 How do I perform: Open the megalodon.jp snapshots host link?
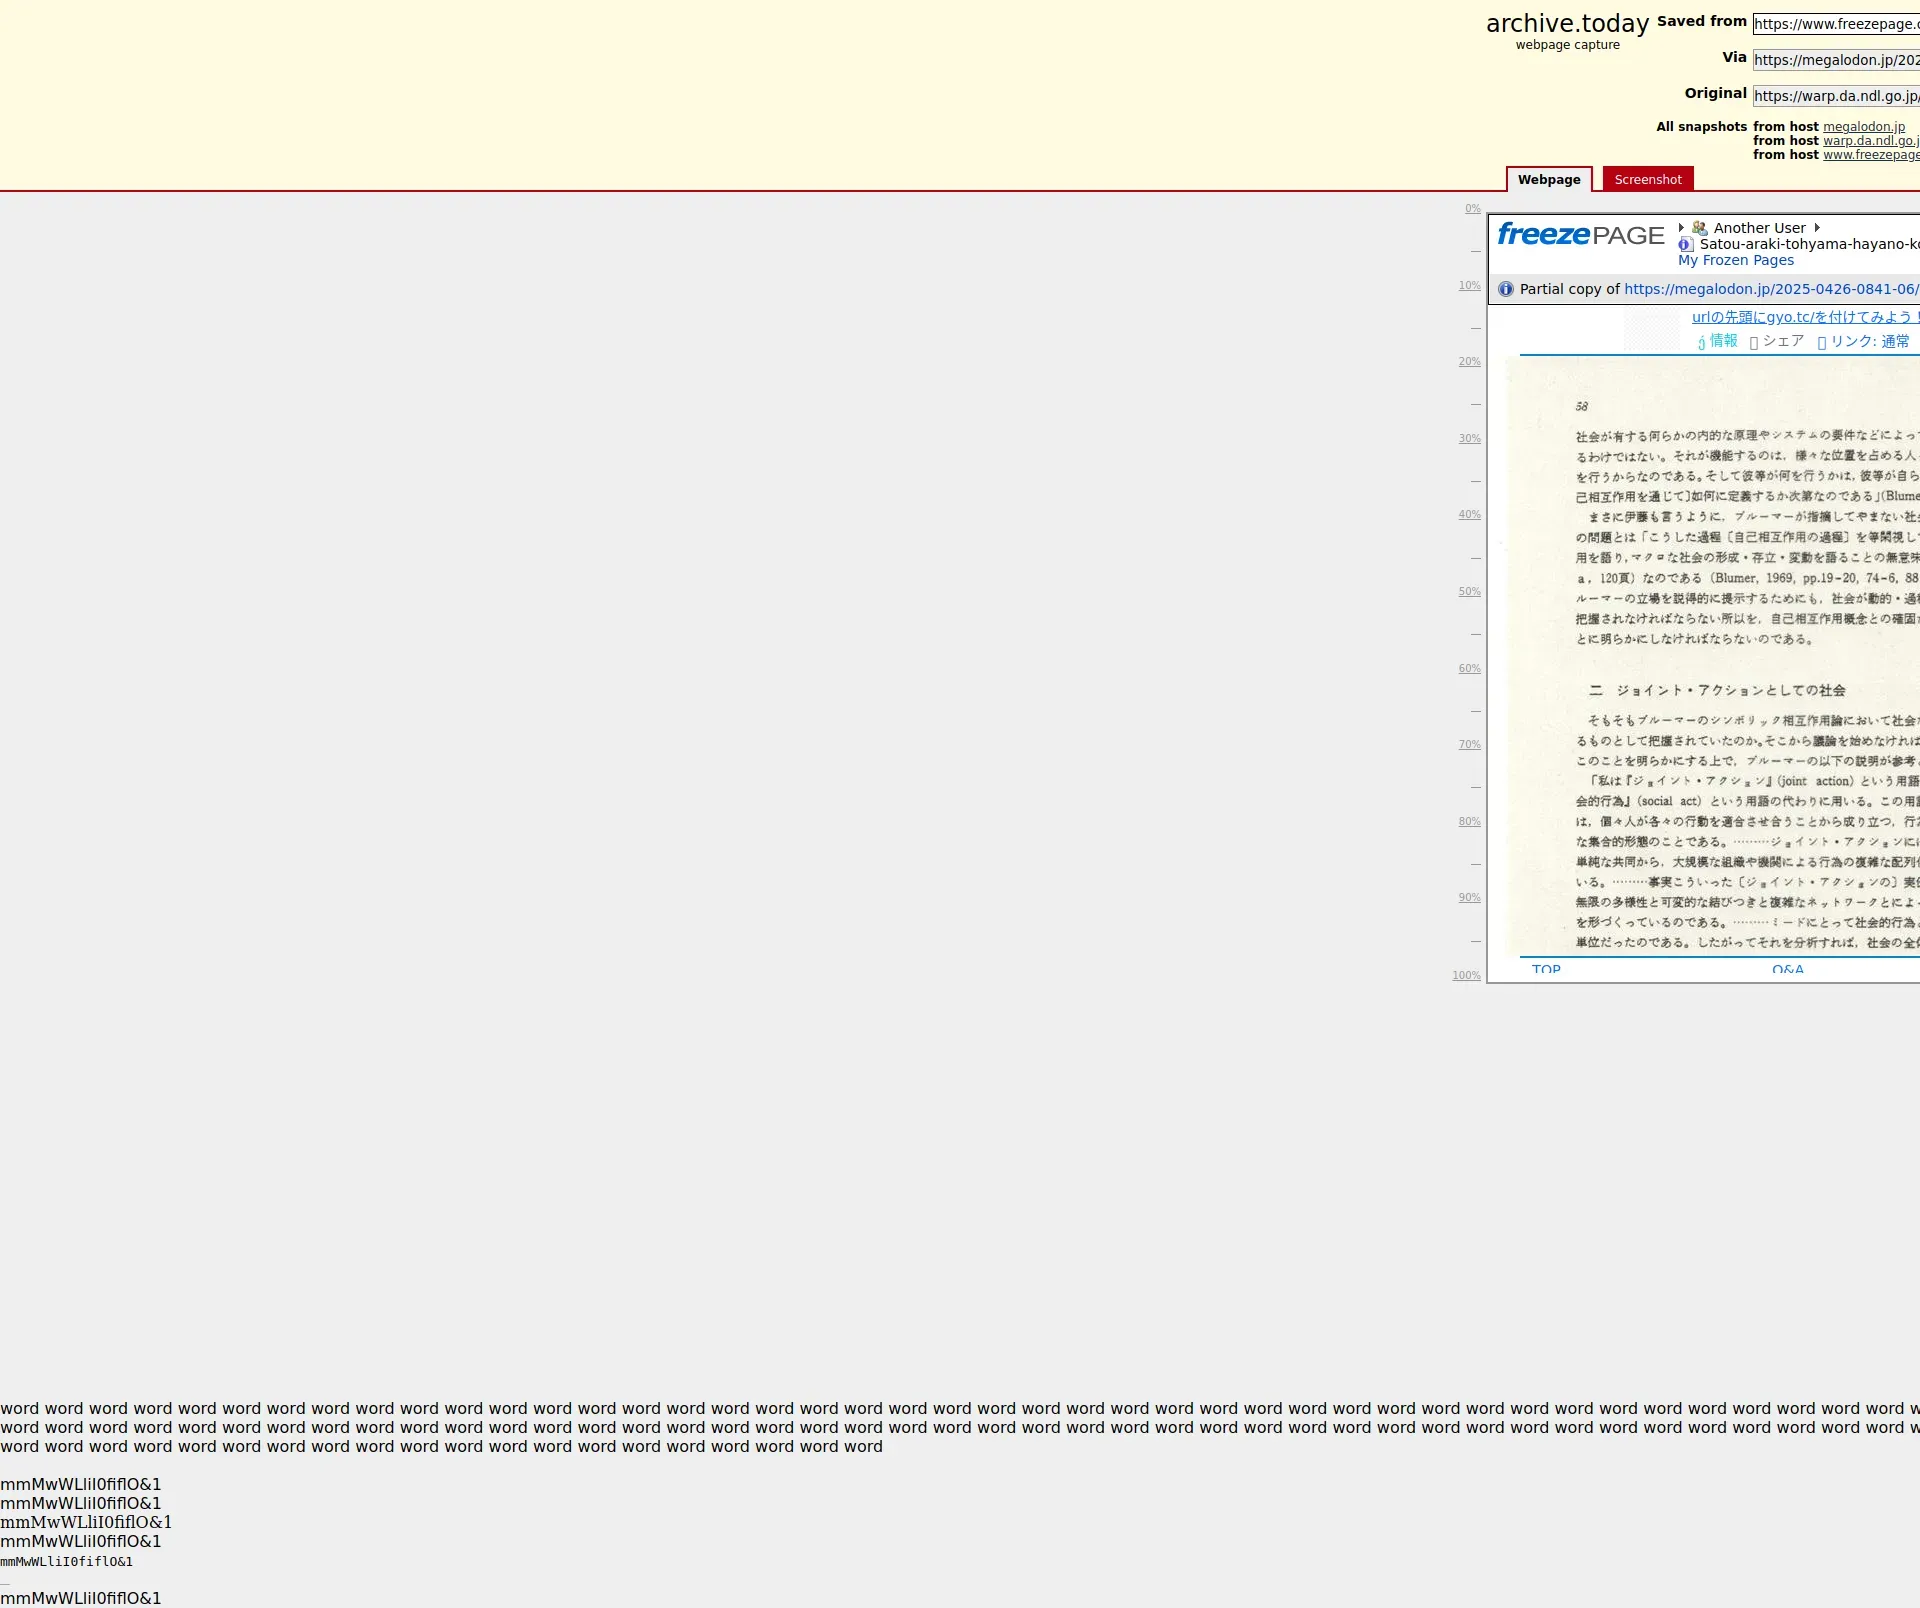pos(1863,127)
